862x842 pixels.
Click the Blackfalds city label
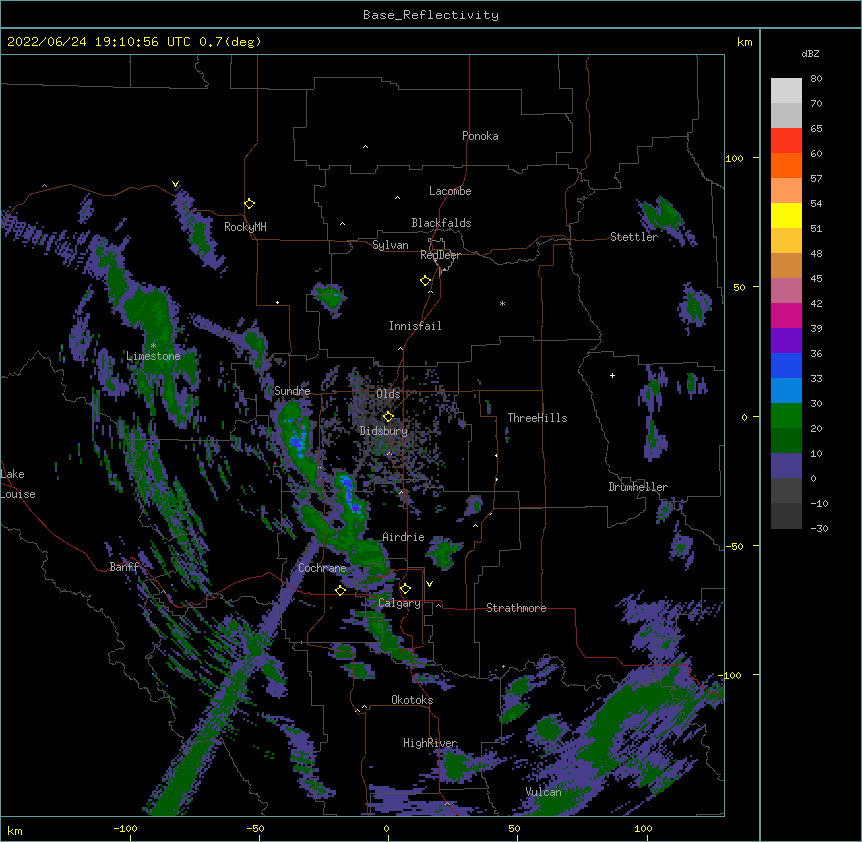coord(441,223)
